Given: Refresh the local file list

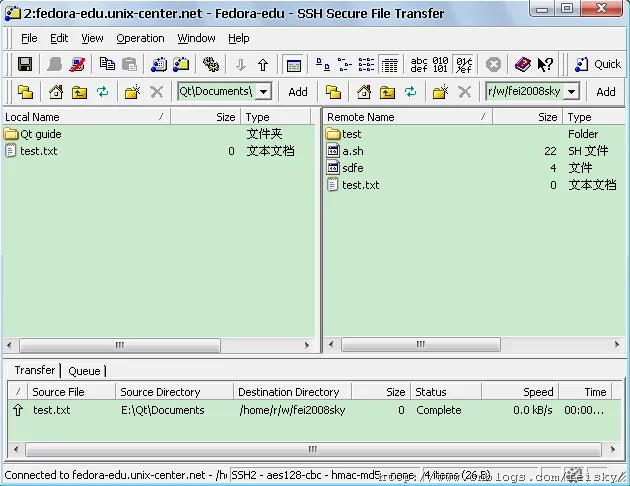Looking at the screenshot, I should click(102, 92).
